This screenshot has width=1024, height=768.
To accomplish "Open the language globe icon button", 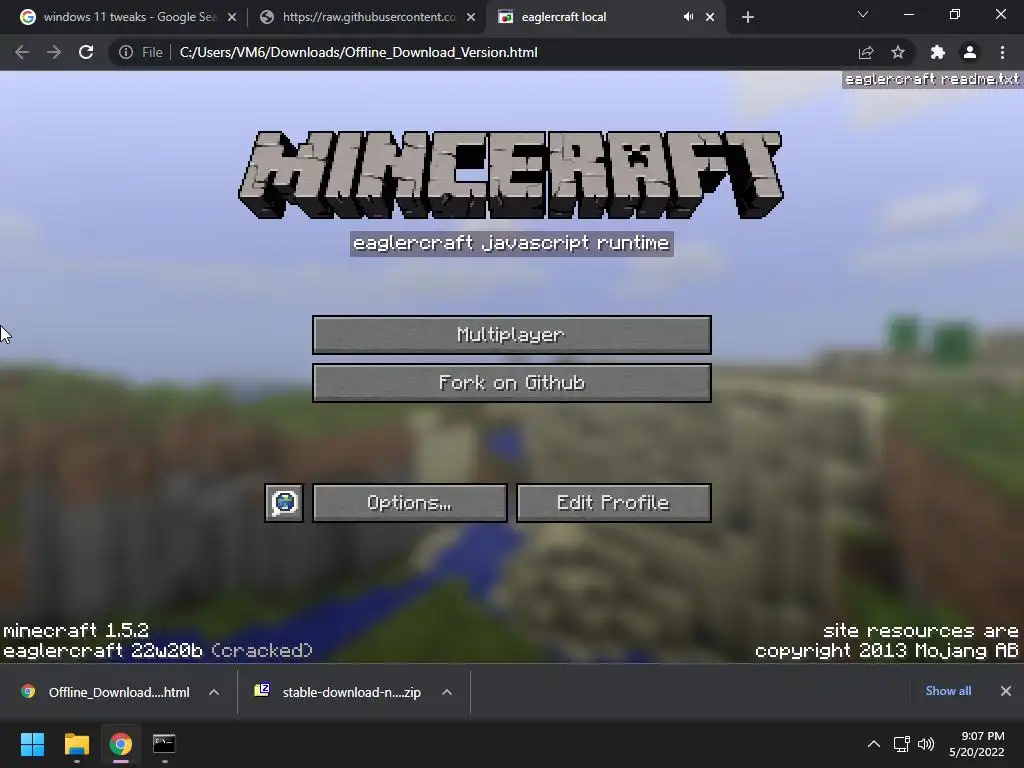I will pyautogui.click(x=284, y=503).
